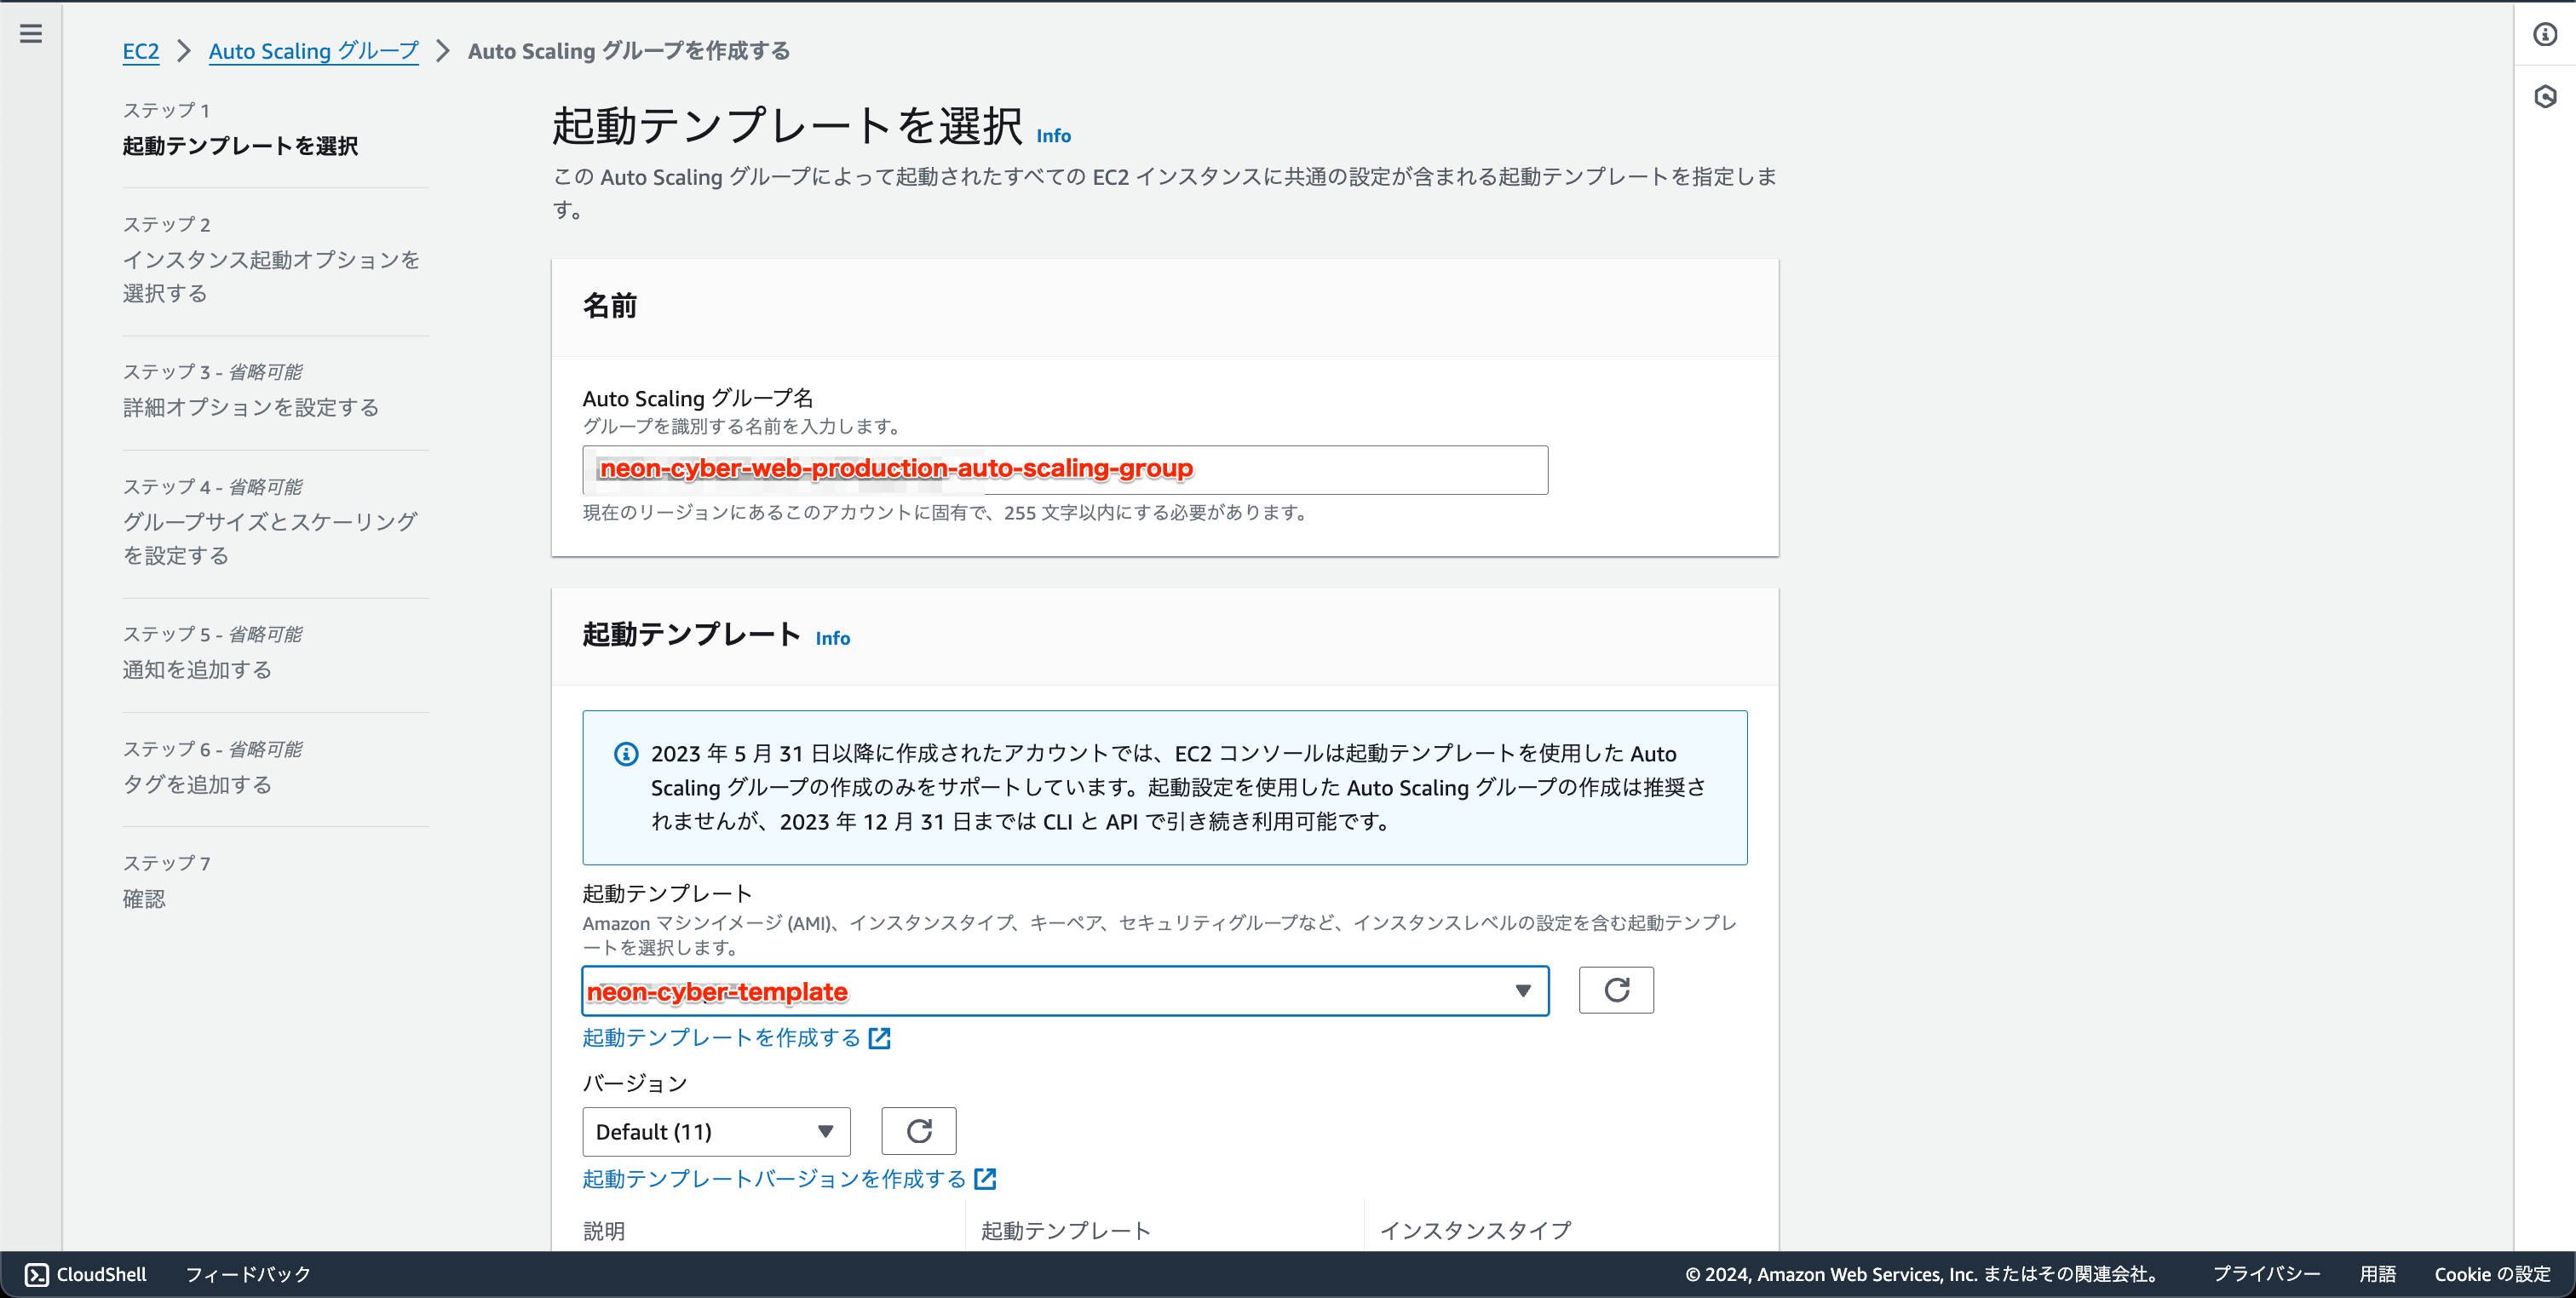Image resolution: width=2576 pixels, height=1298 pixels.
Task: Open the navigation hamburger menu
Action: [30, 33]
